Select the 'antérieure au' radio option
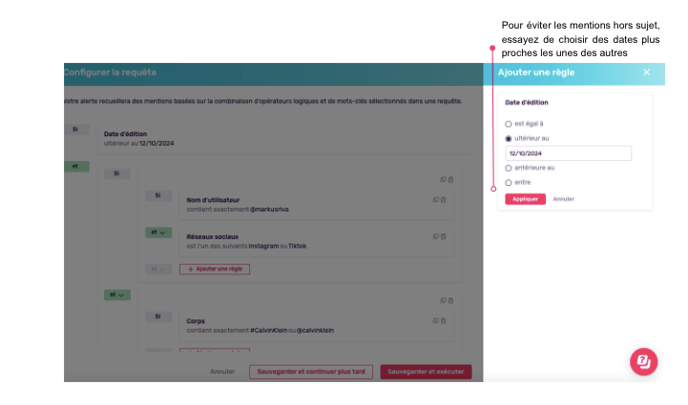The image size is (688, 405). (508, 168)
